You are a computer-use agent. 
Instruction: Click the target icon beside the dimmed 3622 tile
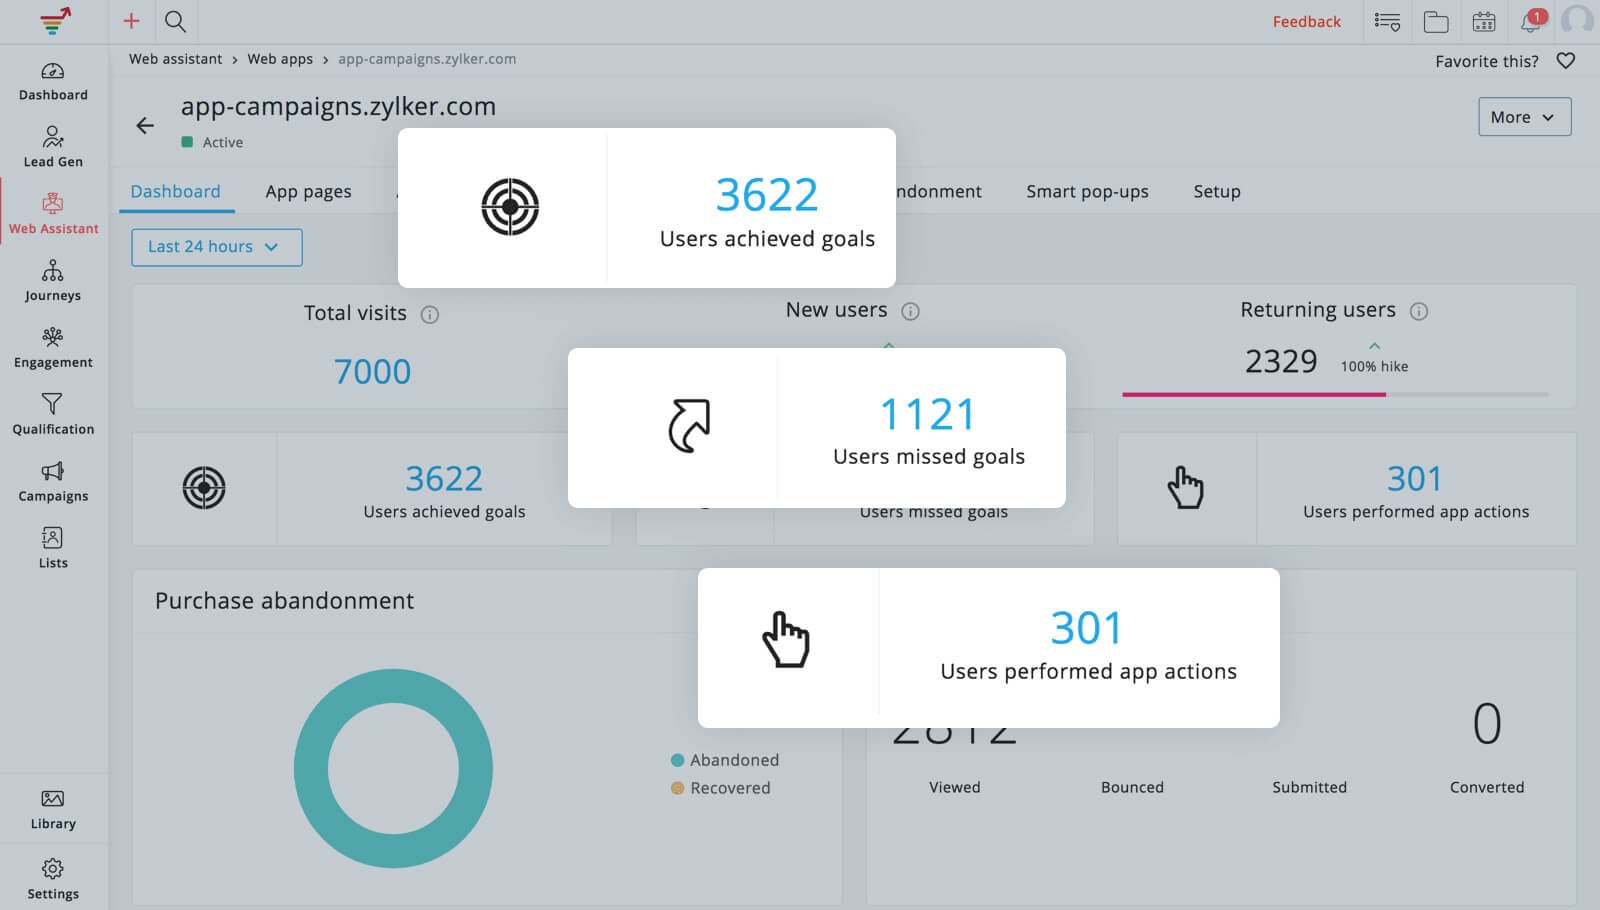204,488
